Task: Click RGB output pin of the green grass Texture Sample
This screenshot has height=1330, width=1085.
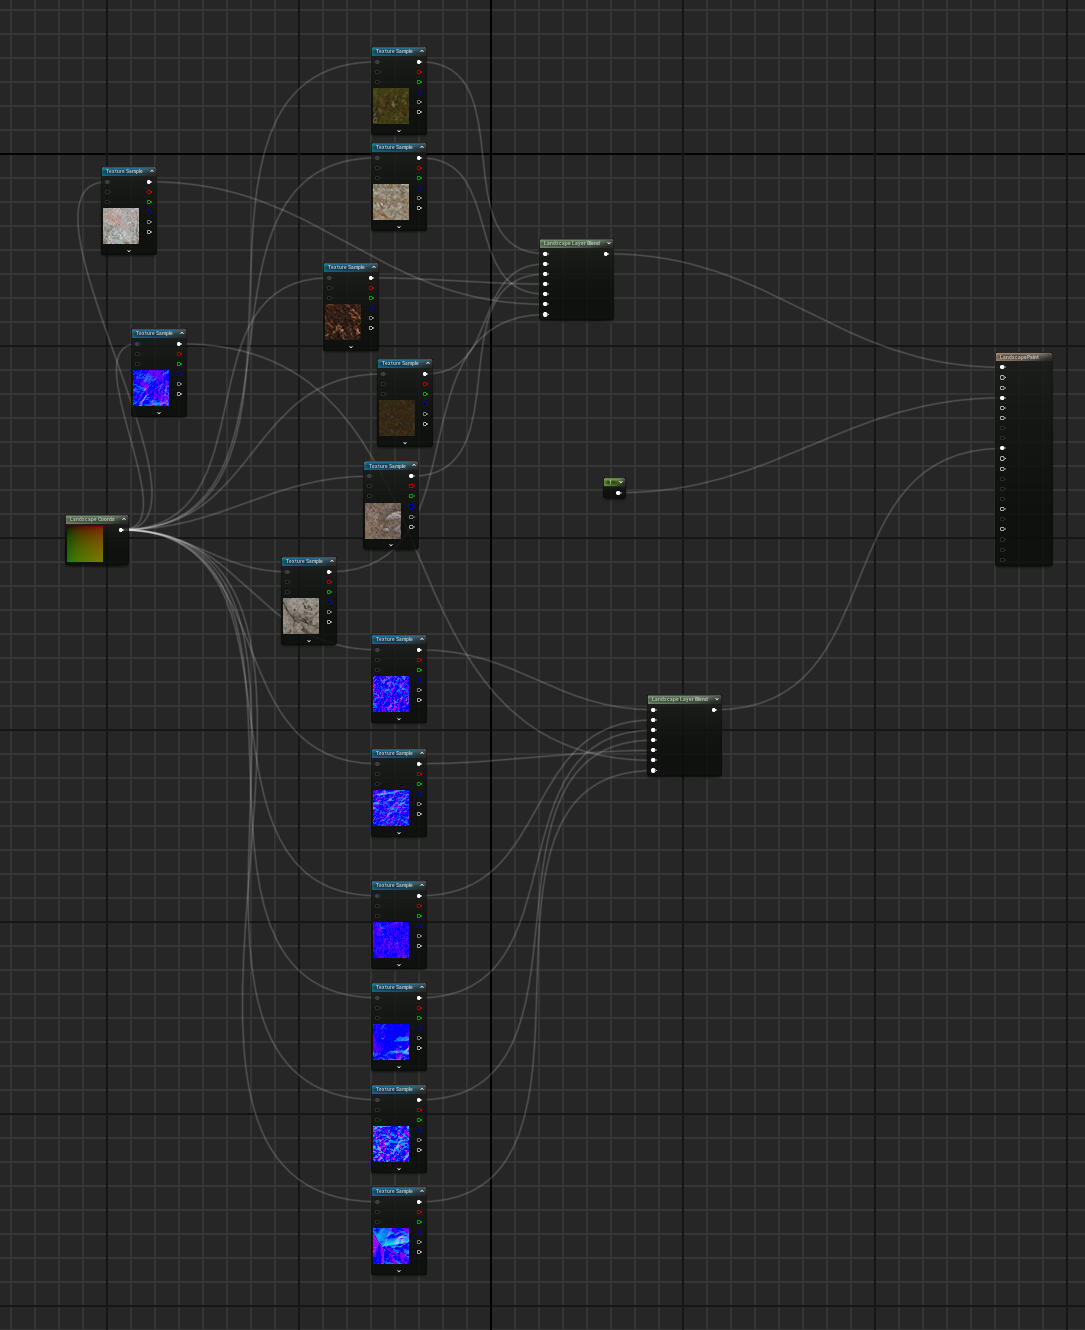Action: coord(419,62)
